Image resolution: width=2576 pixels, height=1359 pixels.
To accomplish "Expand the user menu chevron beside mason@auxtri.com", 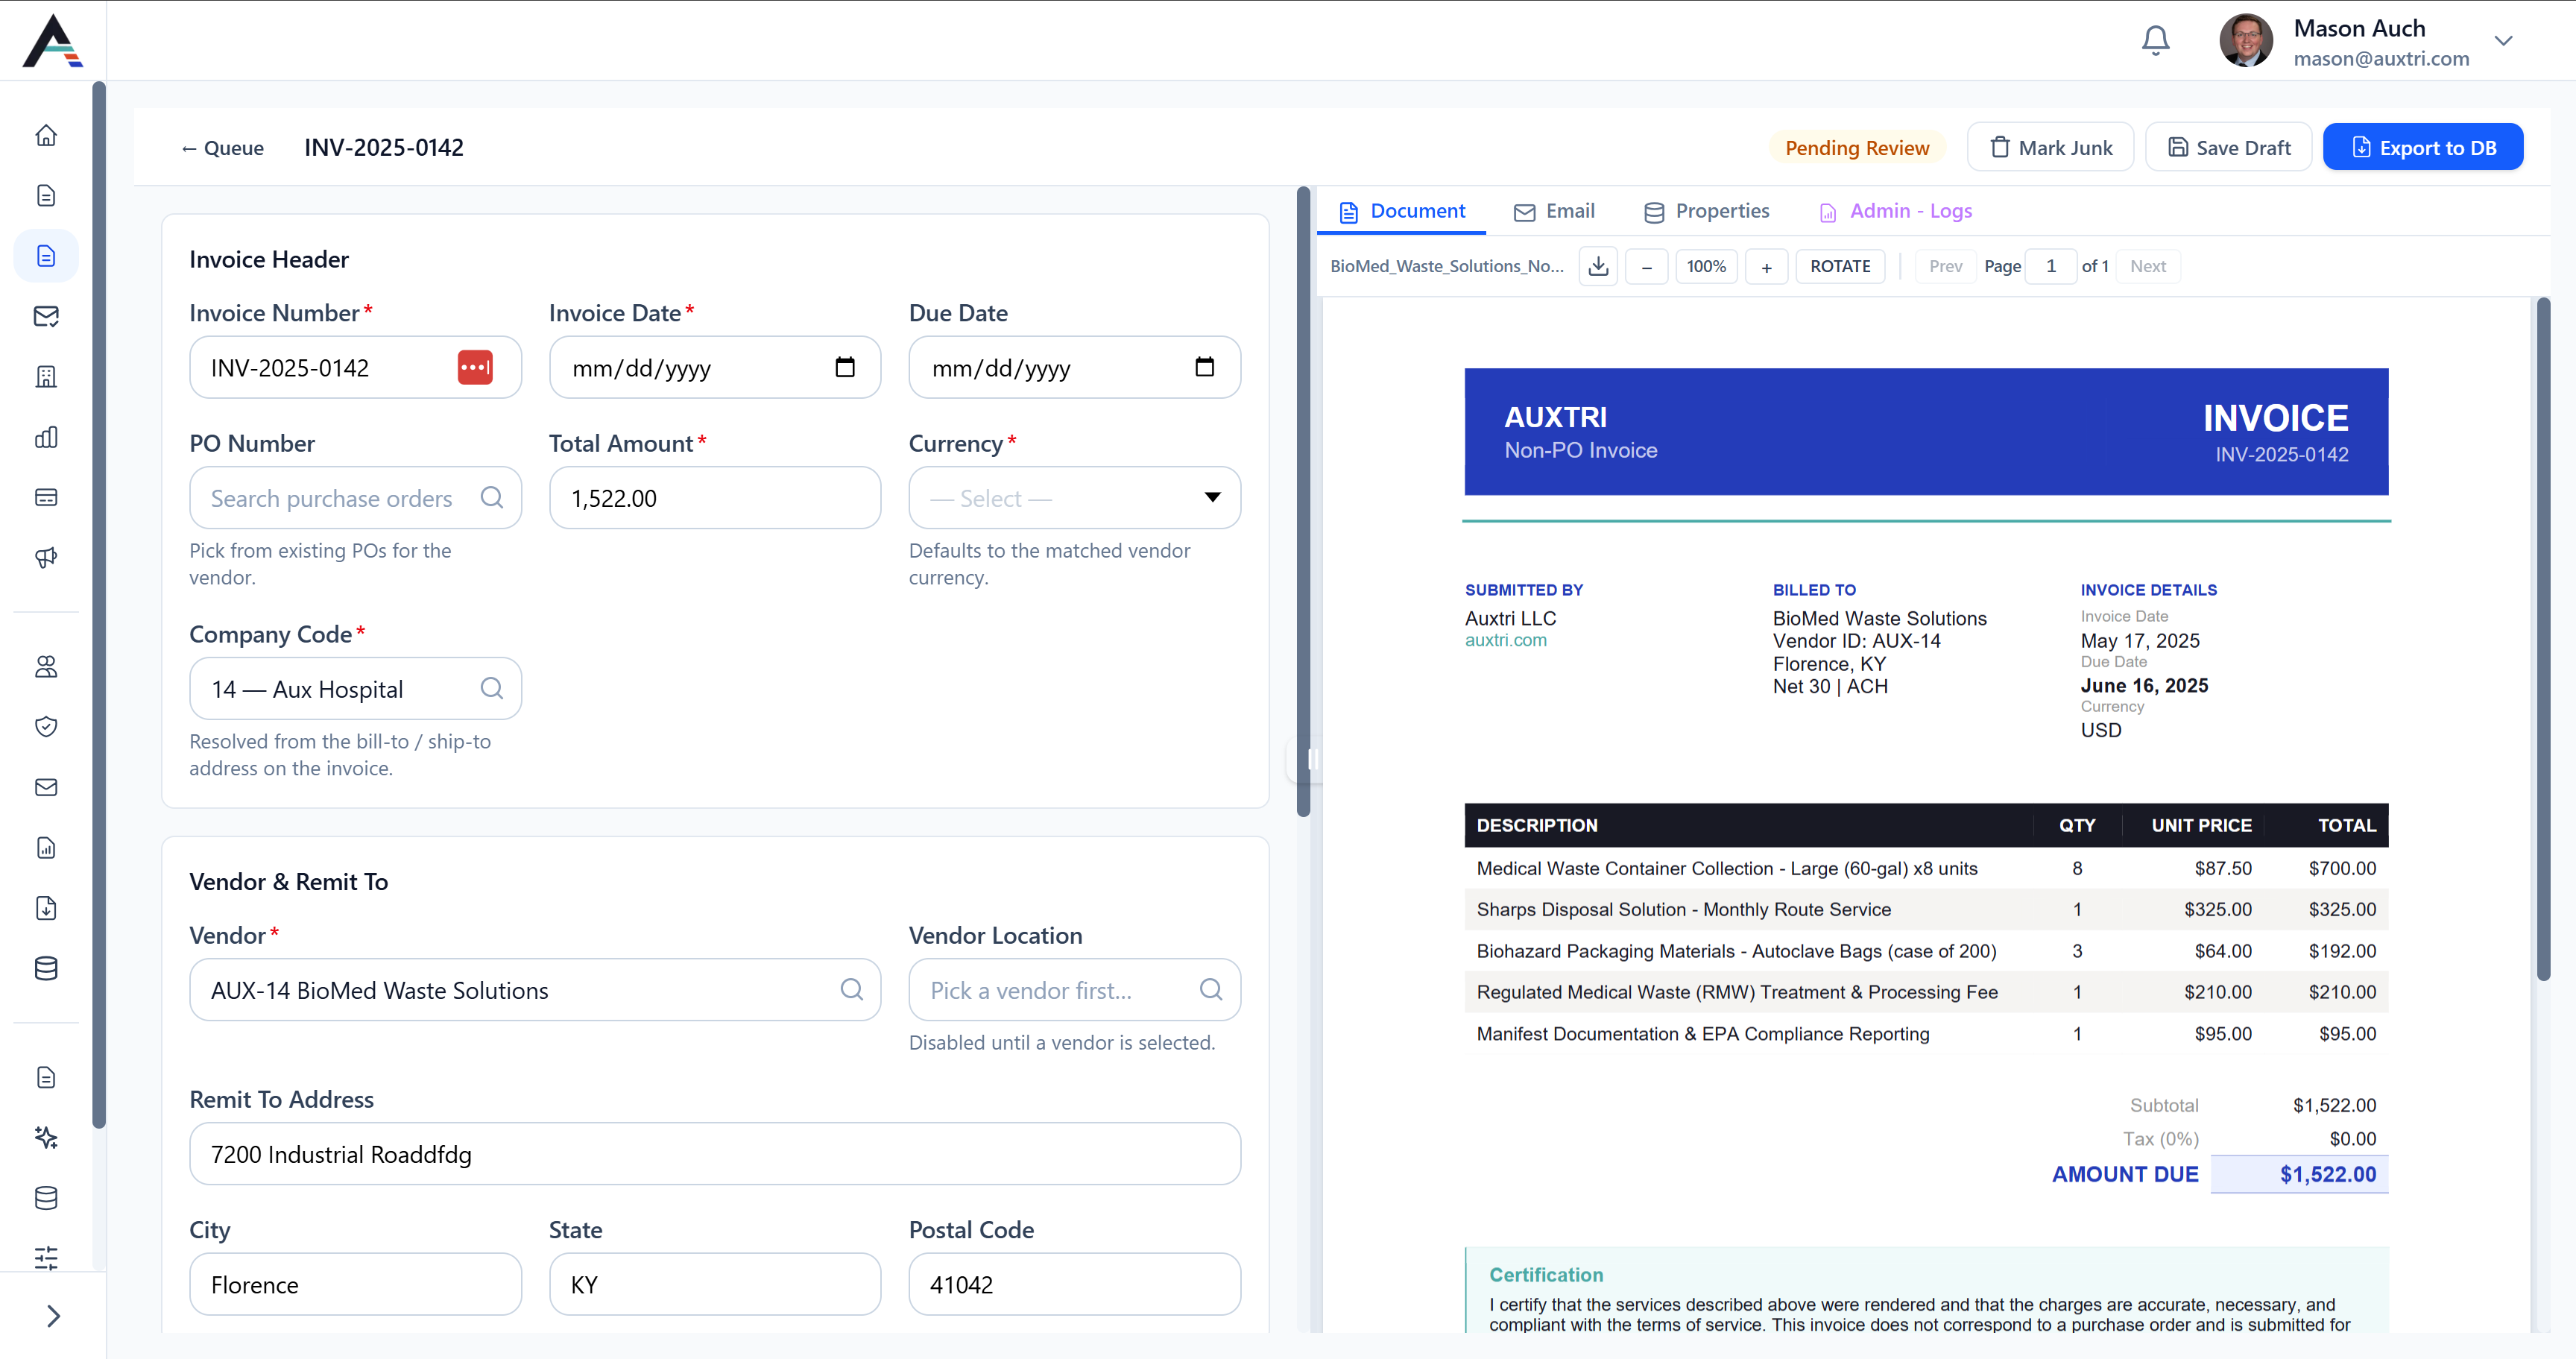I will (x=2503, y=41).
